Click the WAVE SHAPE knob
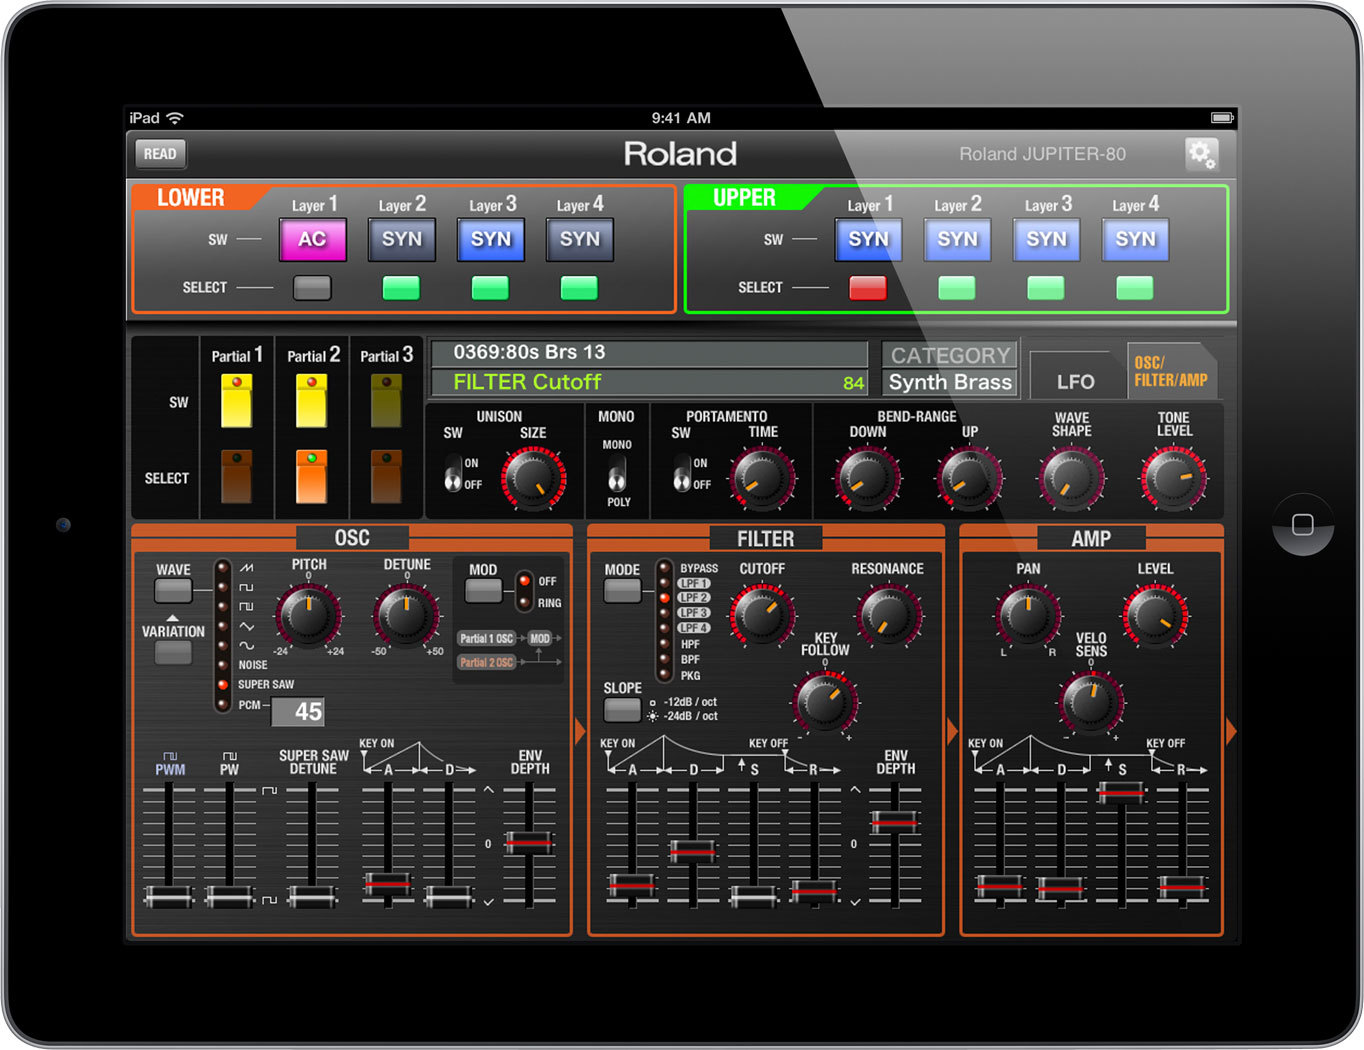The height and width of the screenshot is (1050, 1364). 1072,479
